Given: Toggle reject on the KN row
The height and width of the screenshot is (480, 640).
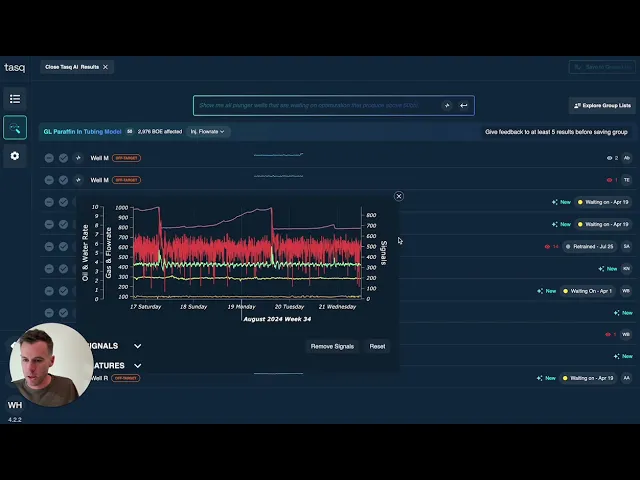Looking at the screenshot, I should [x=49, y=269].
